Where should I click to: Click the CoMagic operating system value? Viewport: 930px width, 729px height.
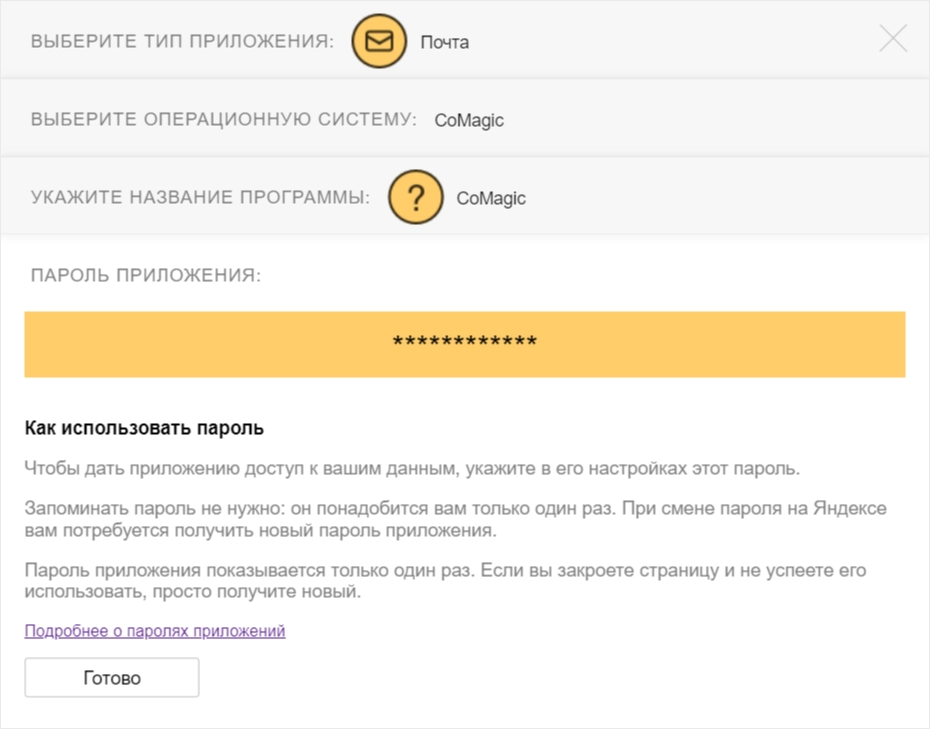(x=469, y=120)
